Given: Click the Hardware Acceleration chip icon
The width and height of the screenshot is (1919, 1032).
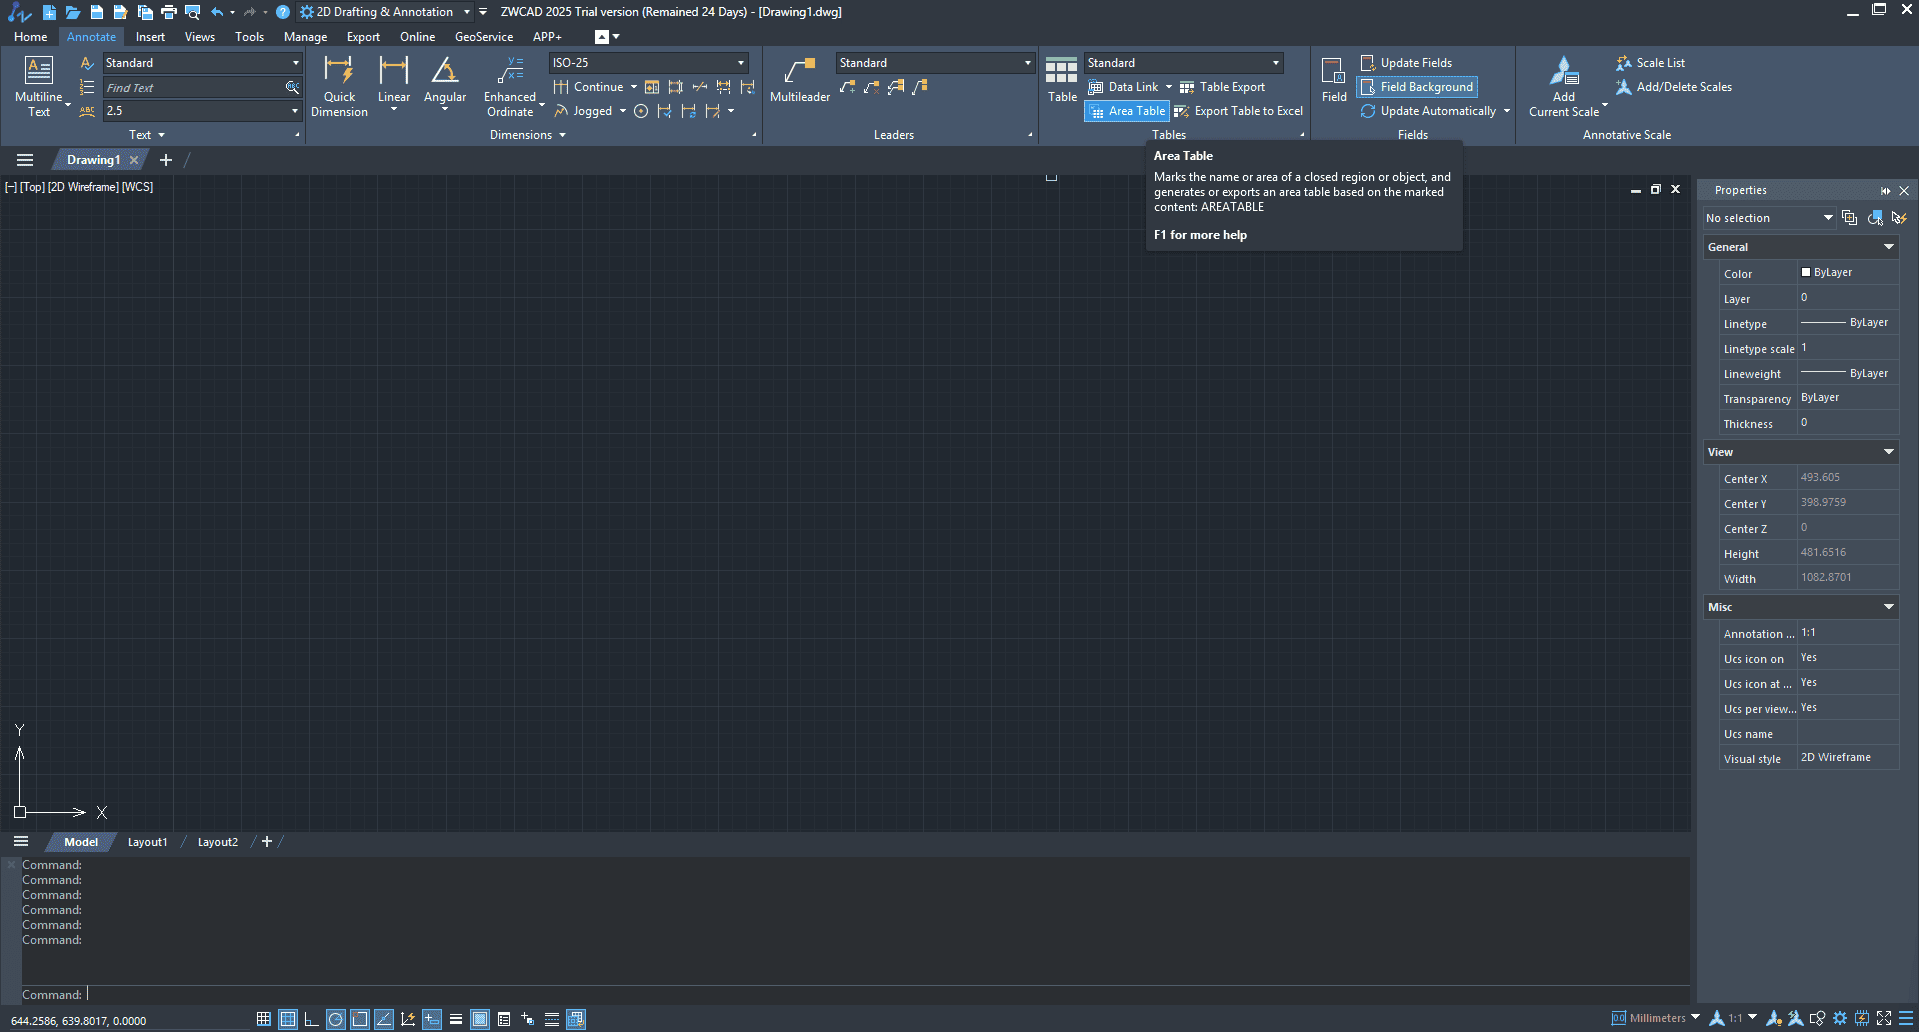Looking at the screenshot, I should 1862,1019.
